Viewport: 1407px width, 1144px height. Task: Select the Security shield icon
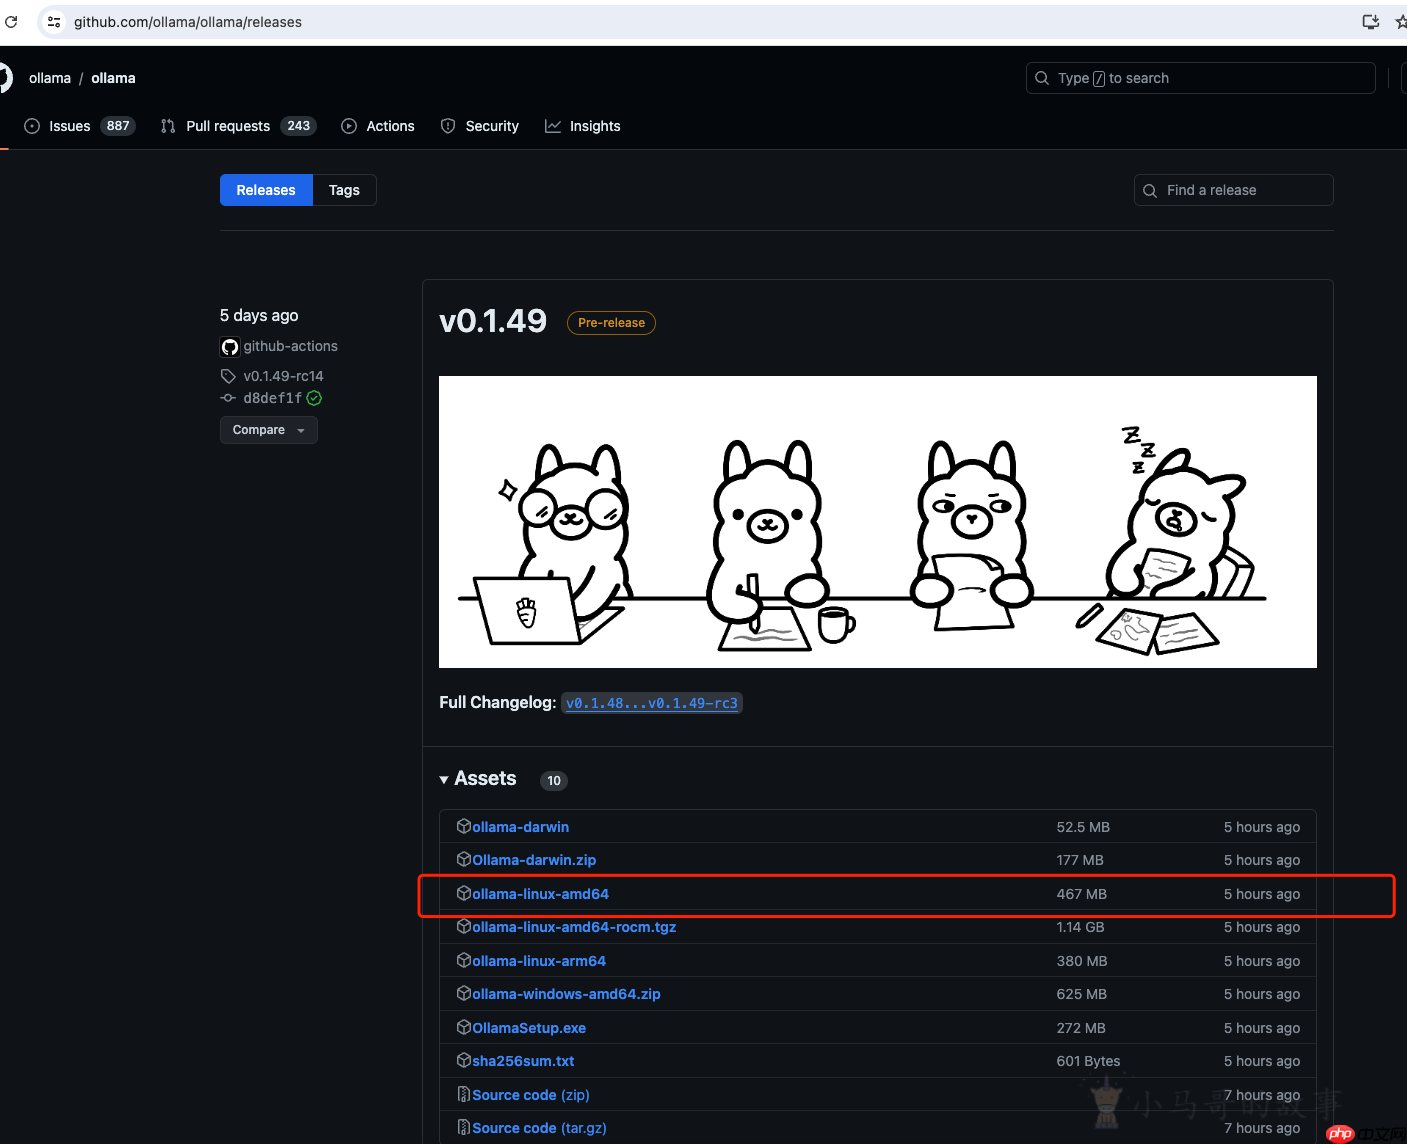[447, 125]
